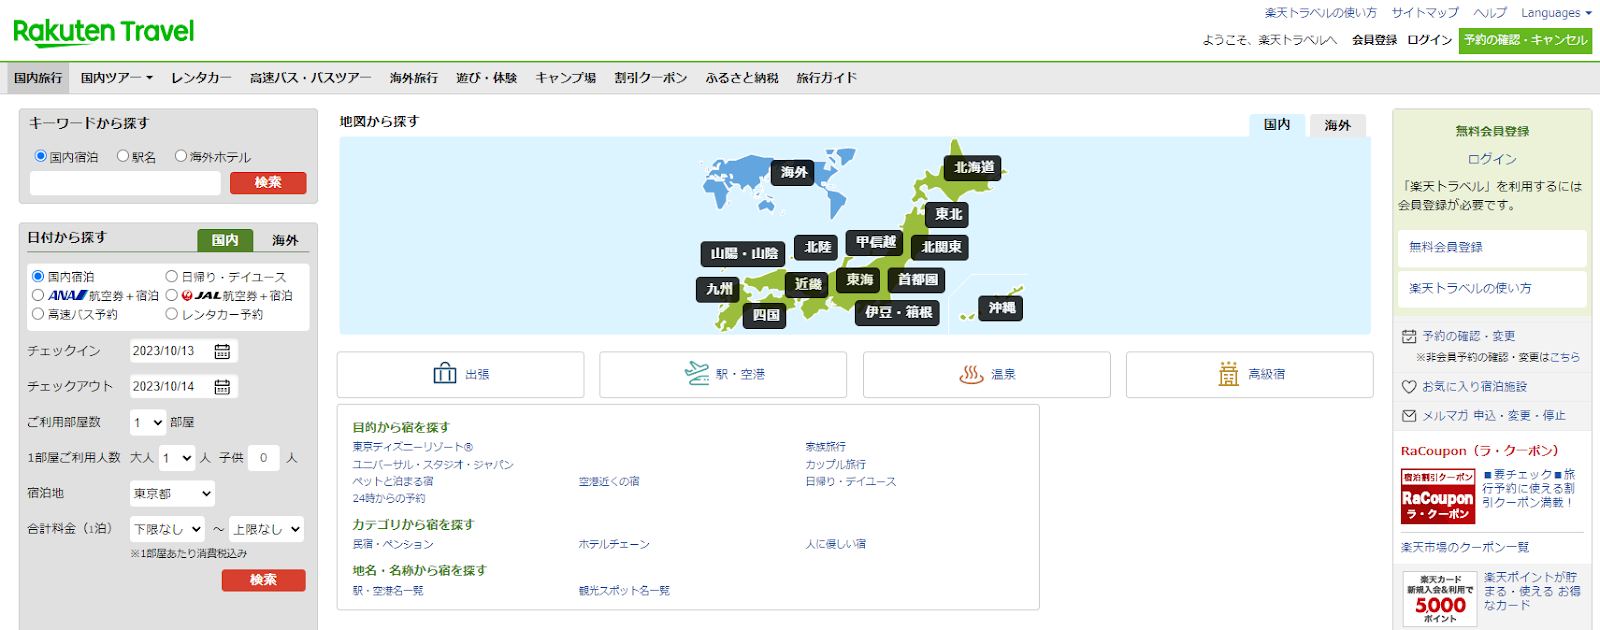Select 北海道 on the map

(974, 168)
